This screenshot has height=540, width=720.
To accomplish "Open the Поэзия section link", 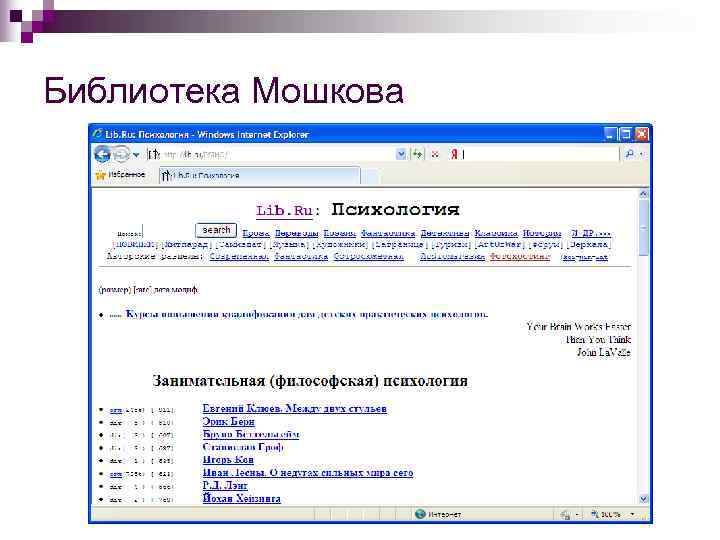I will click(x=339, y=233).
